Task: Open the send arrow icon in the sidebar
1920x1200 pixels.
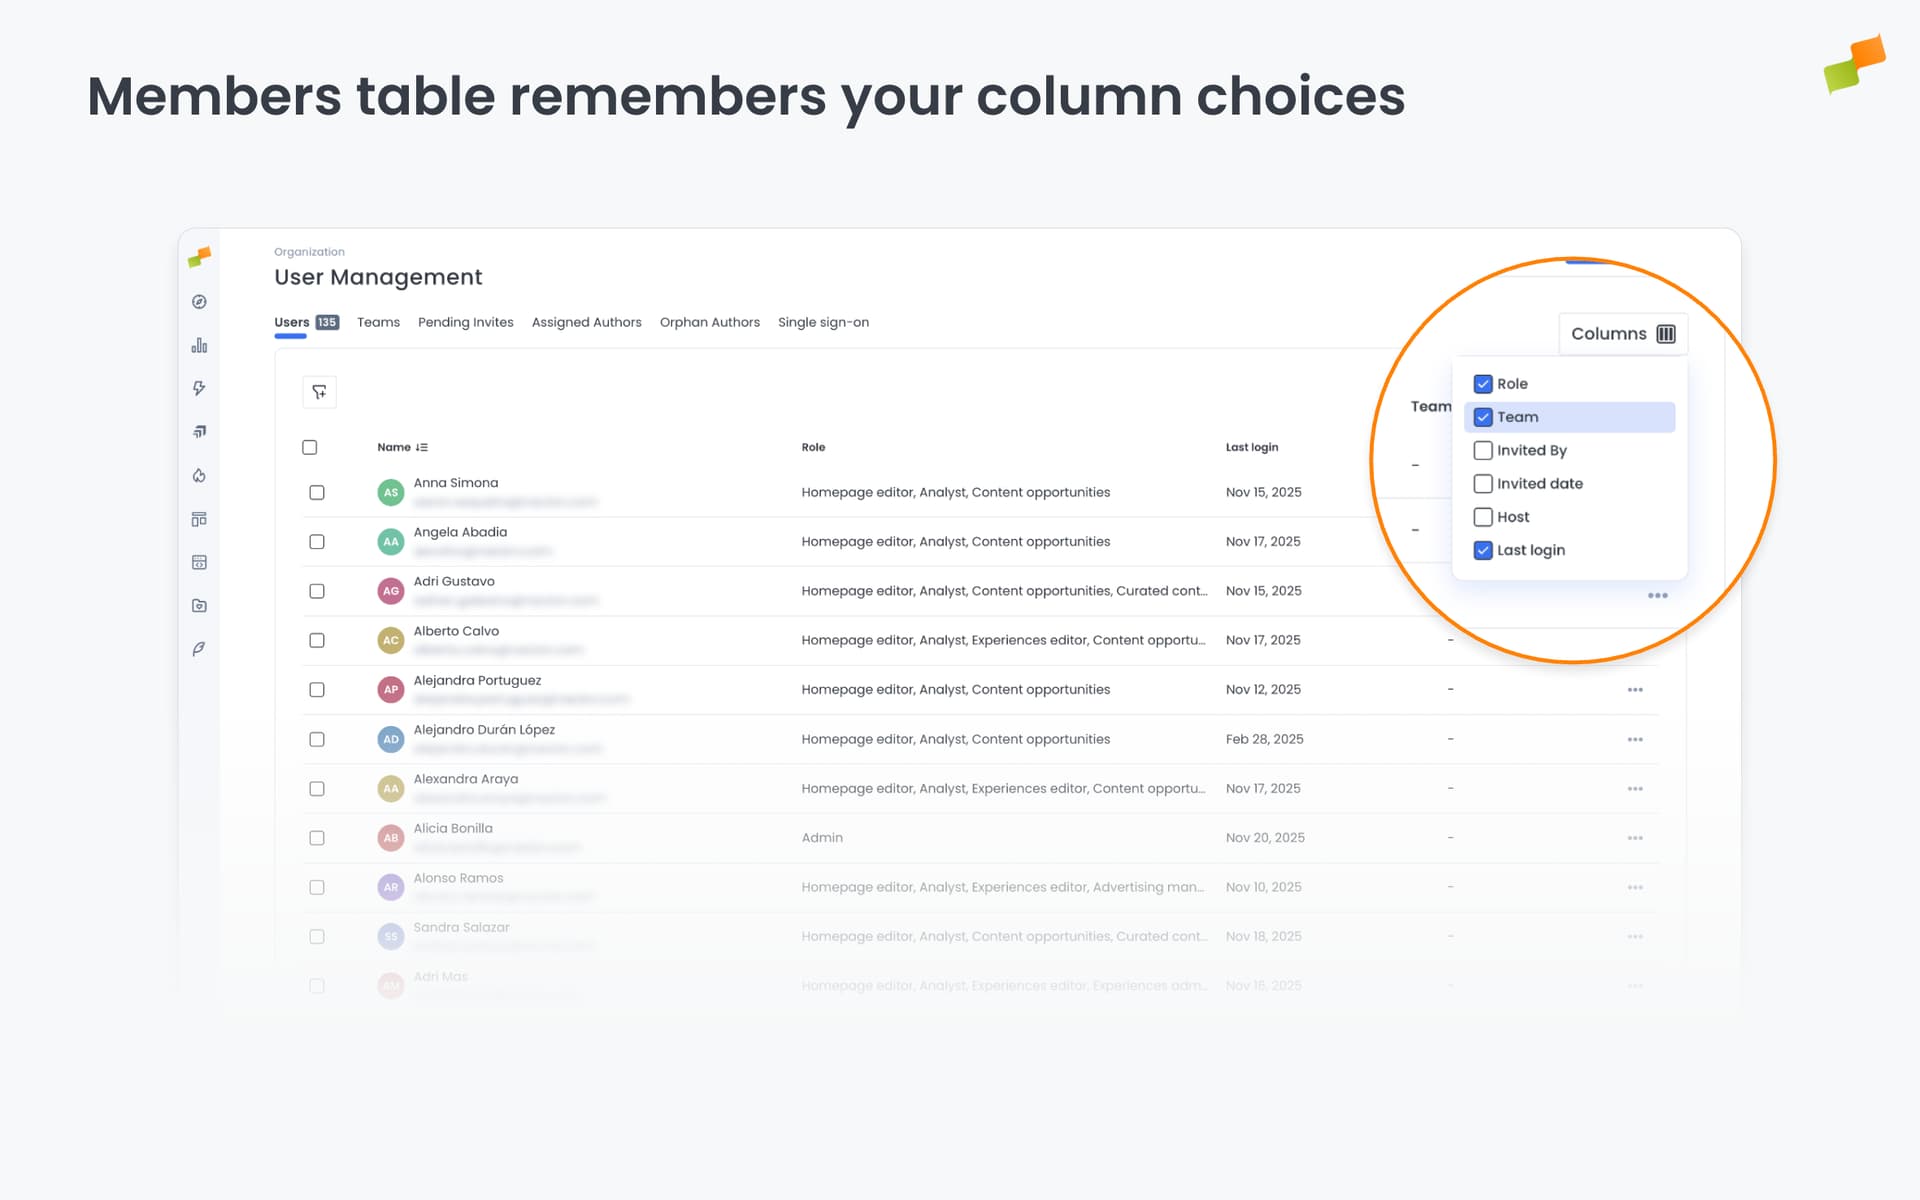Action: click(x=199, y=431)
